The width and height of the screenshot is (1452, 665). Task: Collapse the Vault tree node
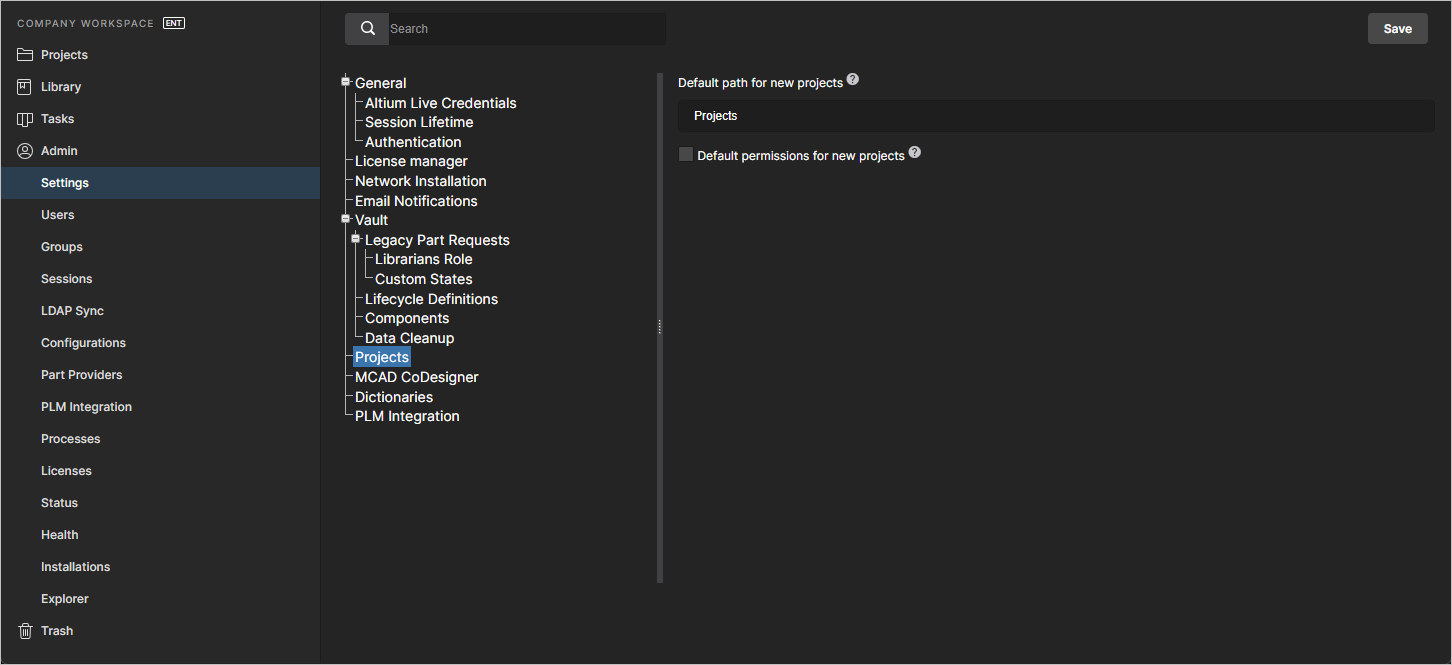pyautogui.click(x=345, y=219)
